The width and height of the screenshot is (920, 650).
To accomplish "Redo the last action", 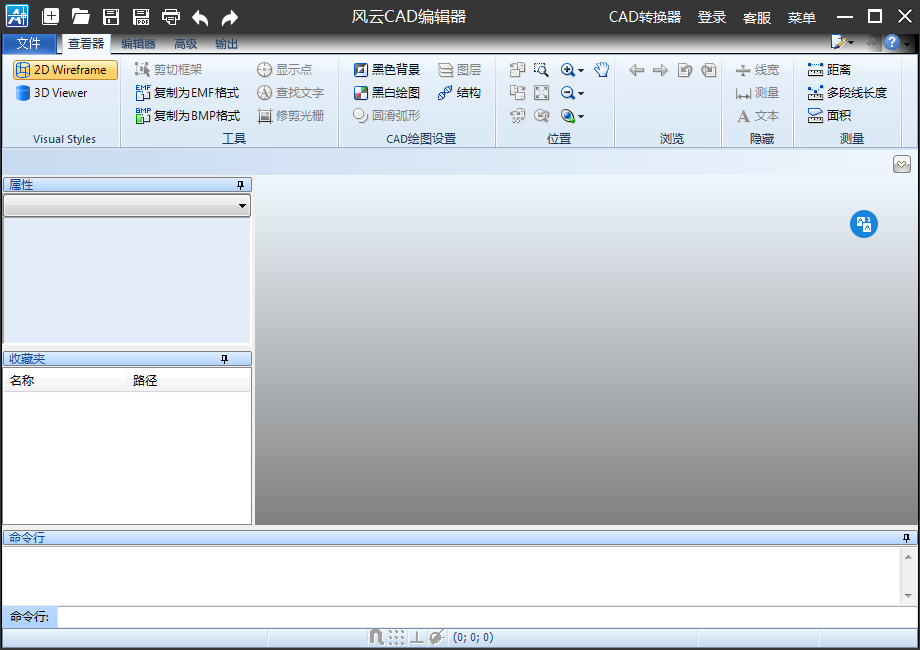I will pos(230,18).
